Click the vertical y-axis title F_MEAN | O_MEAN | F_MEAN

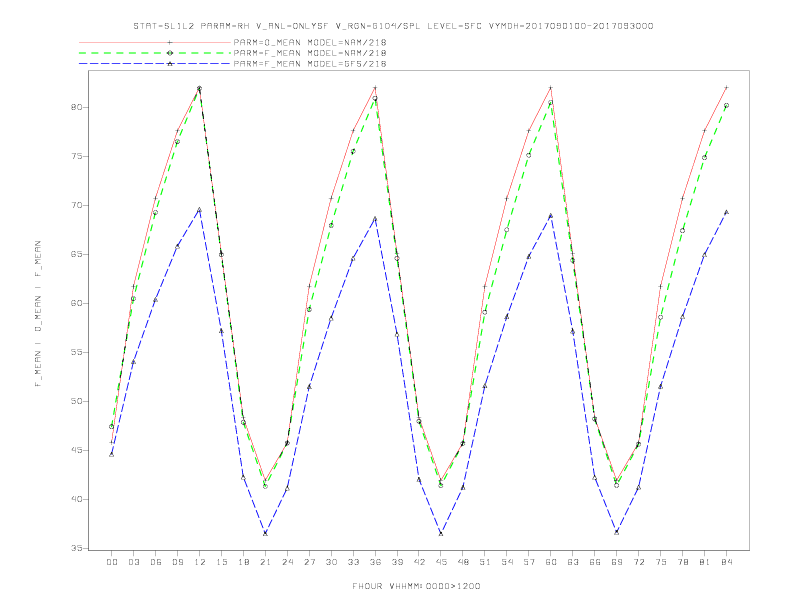(x=38, y=314)
